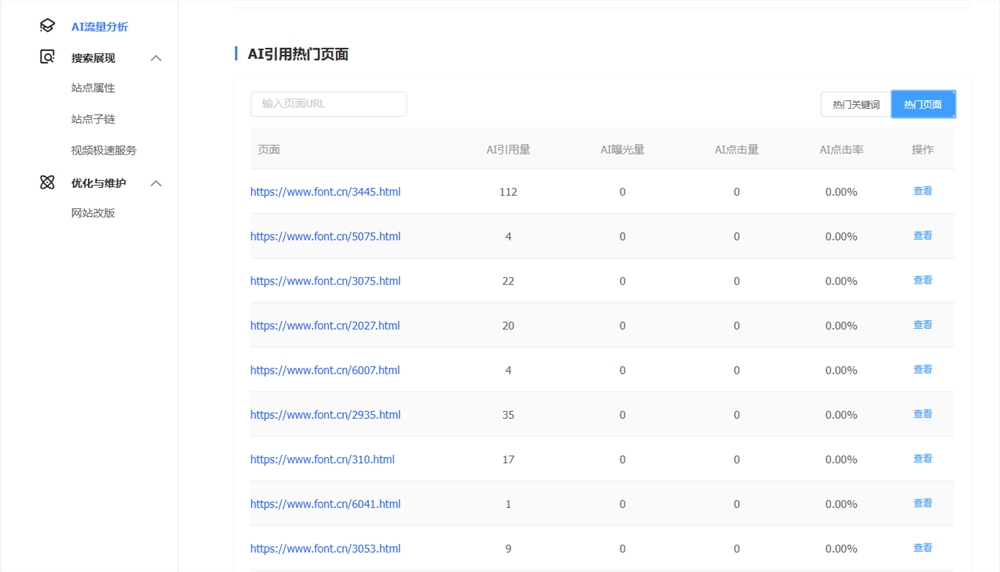Click 查看 for 2935.html row

(x=923, y=414)
